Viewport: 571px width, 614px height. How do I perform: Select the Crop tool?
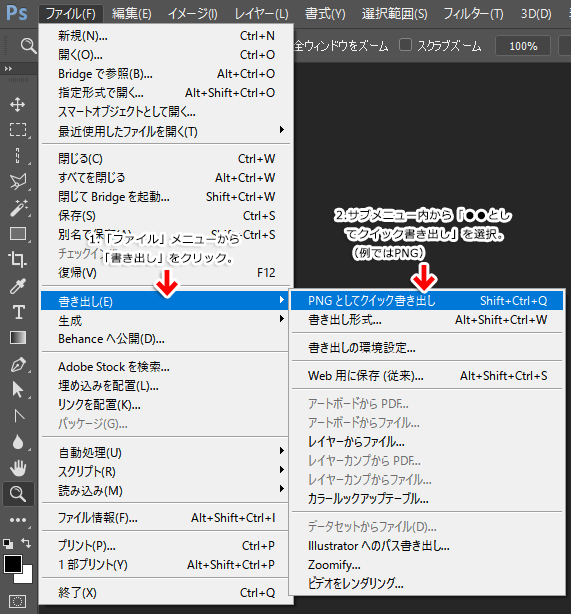point(18,259)
